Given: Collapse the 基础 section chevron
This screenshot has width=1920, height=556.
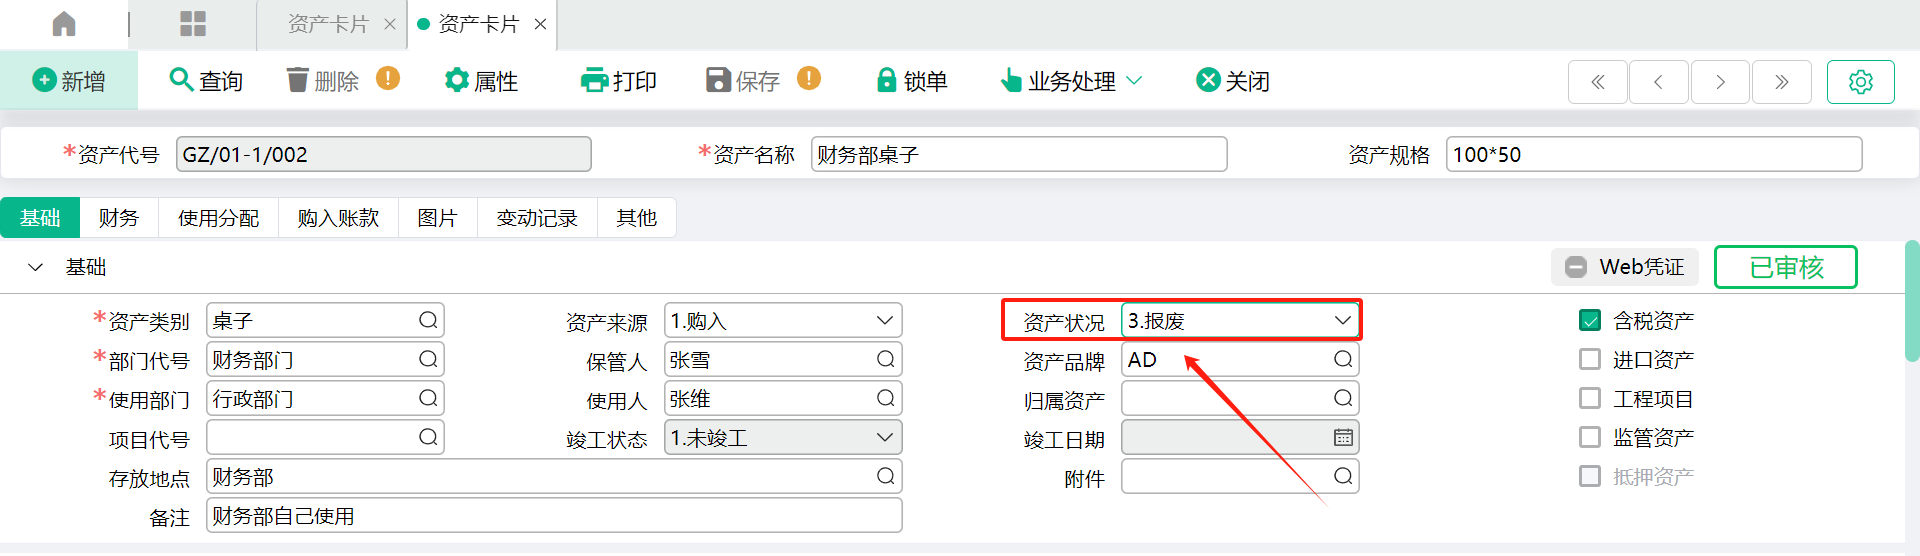Looking at the screenshot, I should click(x=36, y=267).
